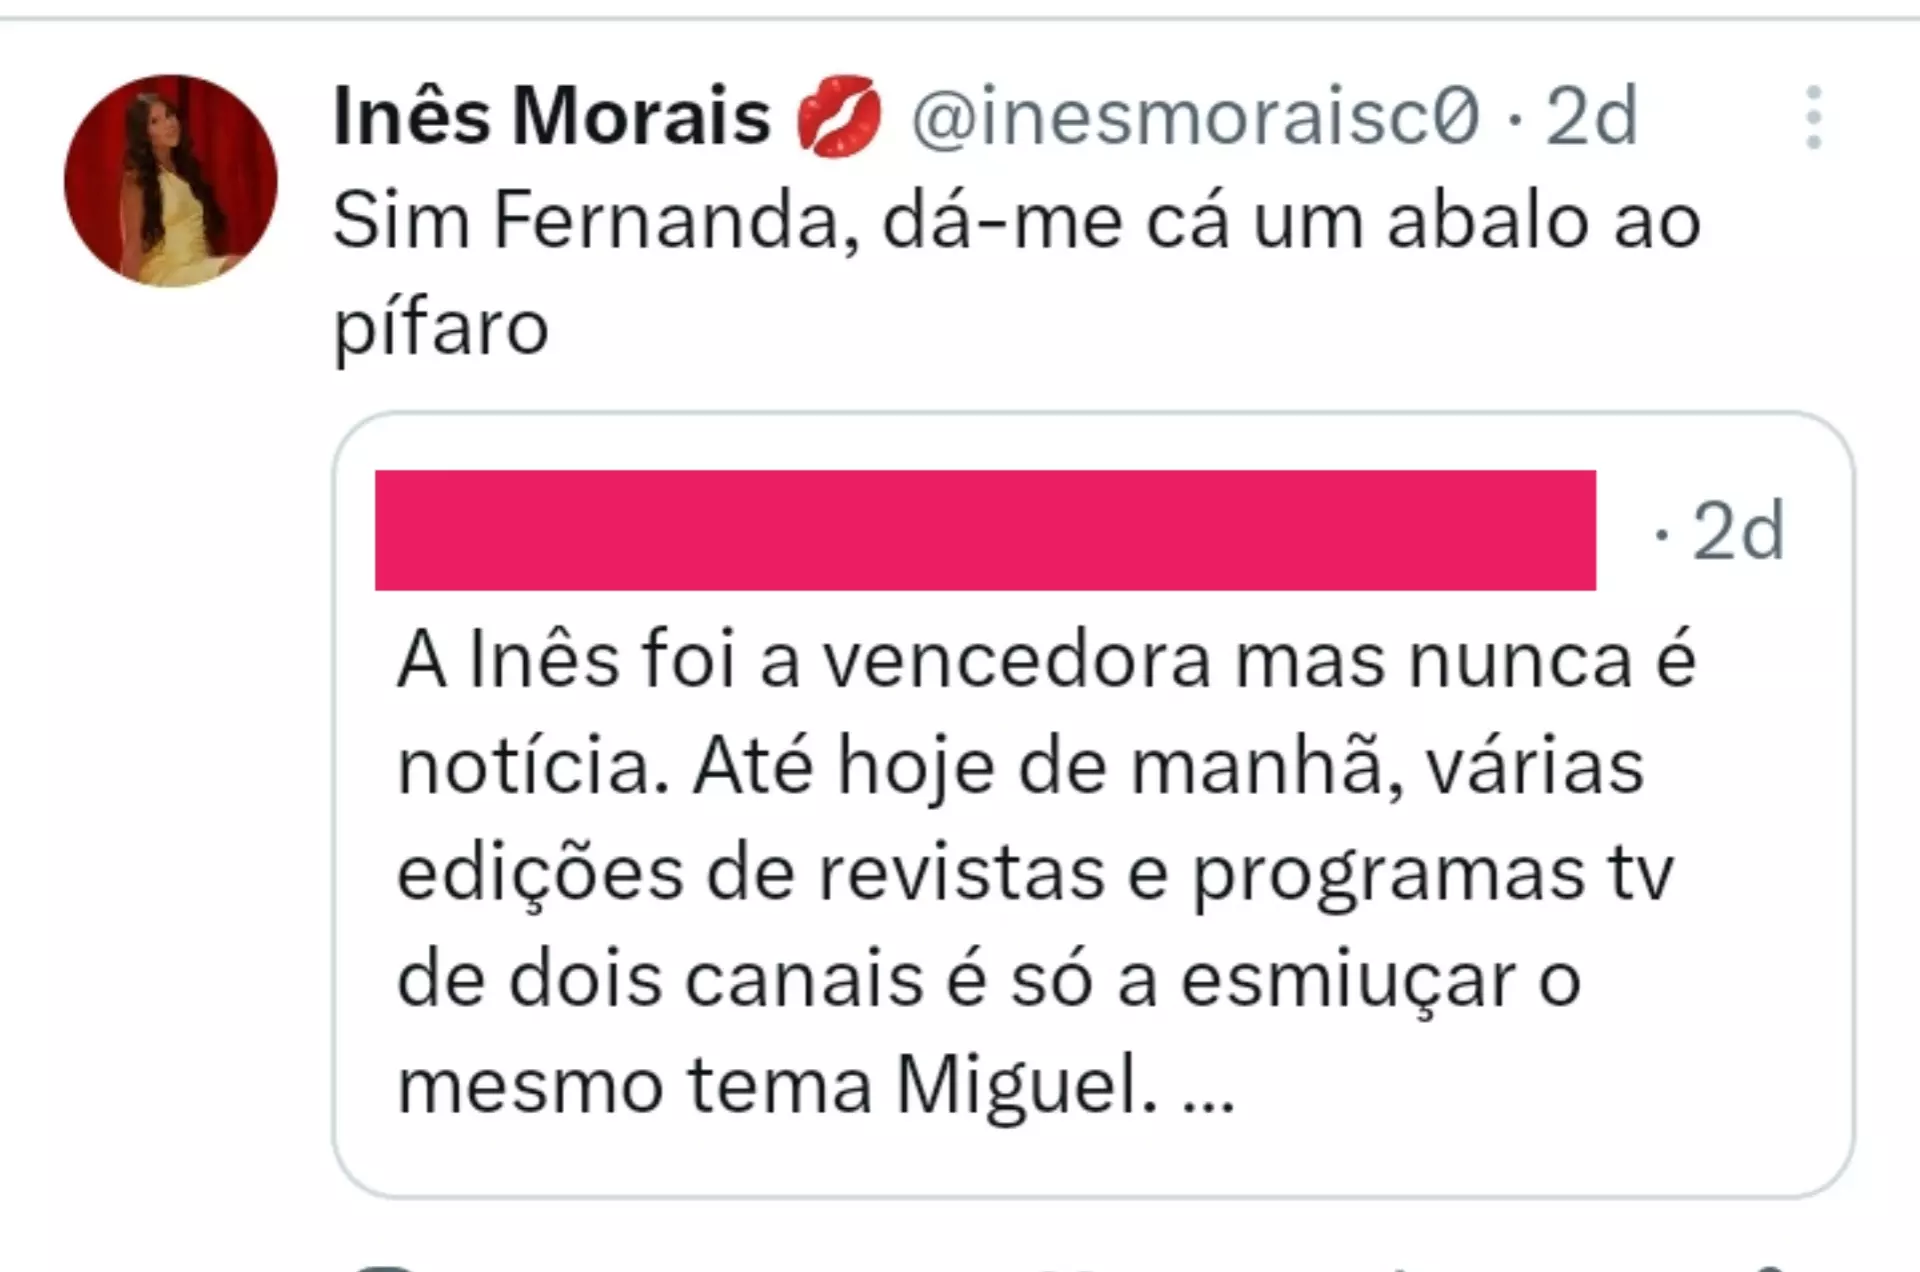Click the word 'Fernanda' in the tweet text

click(676, 221)
